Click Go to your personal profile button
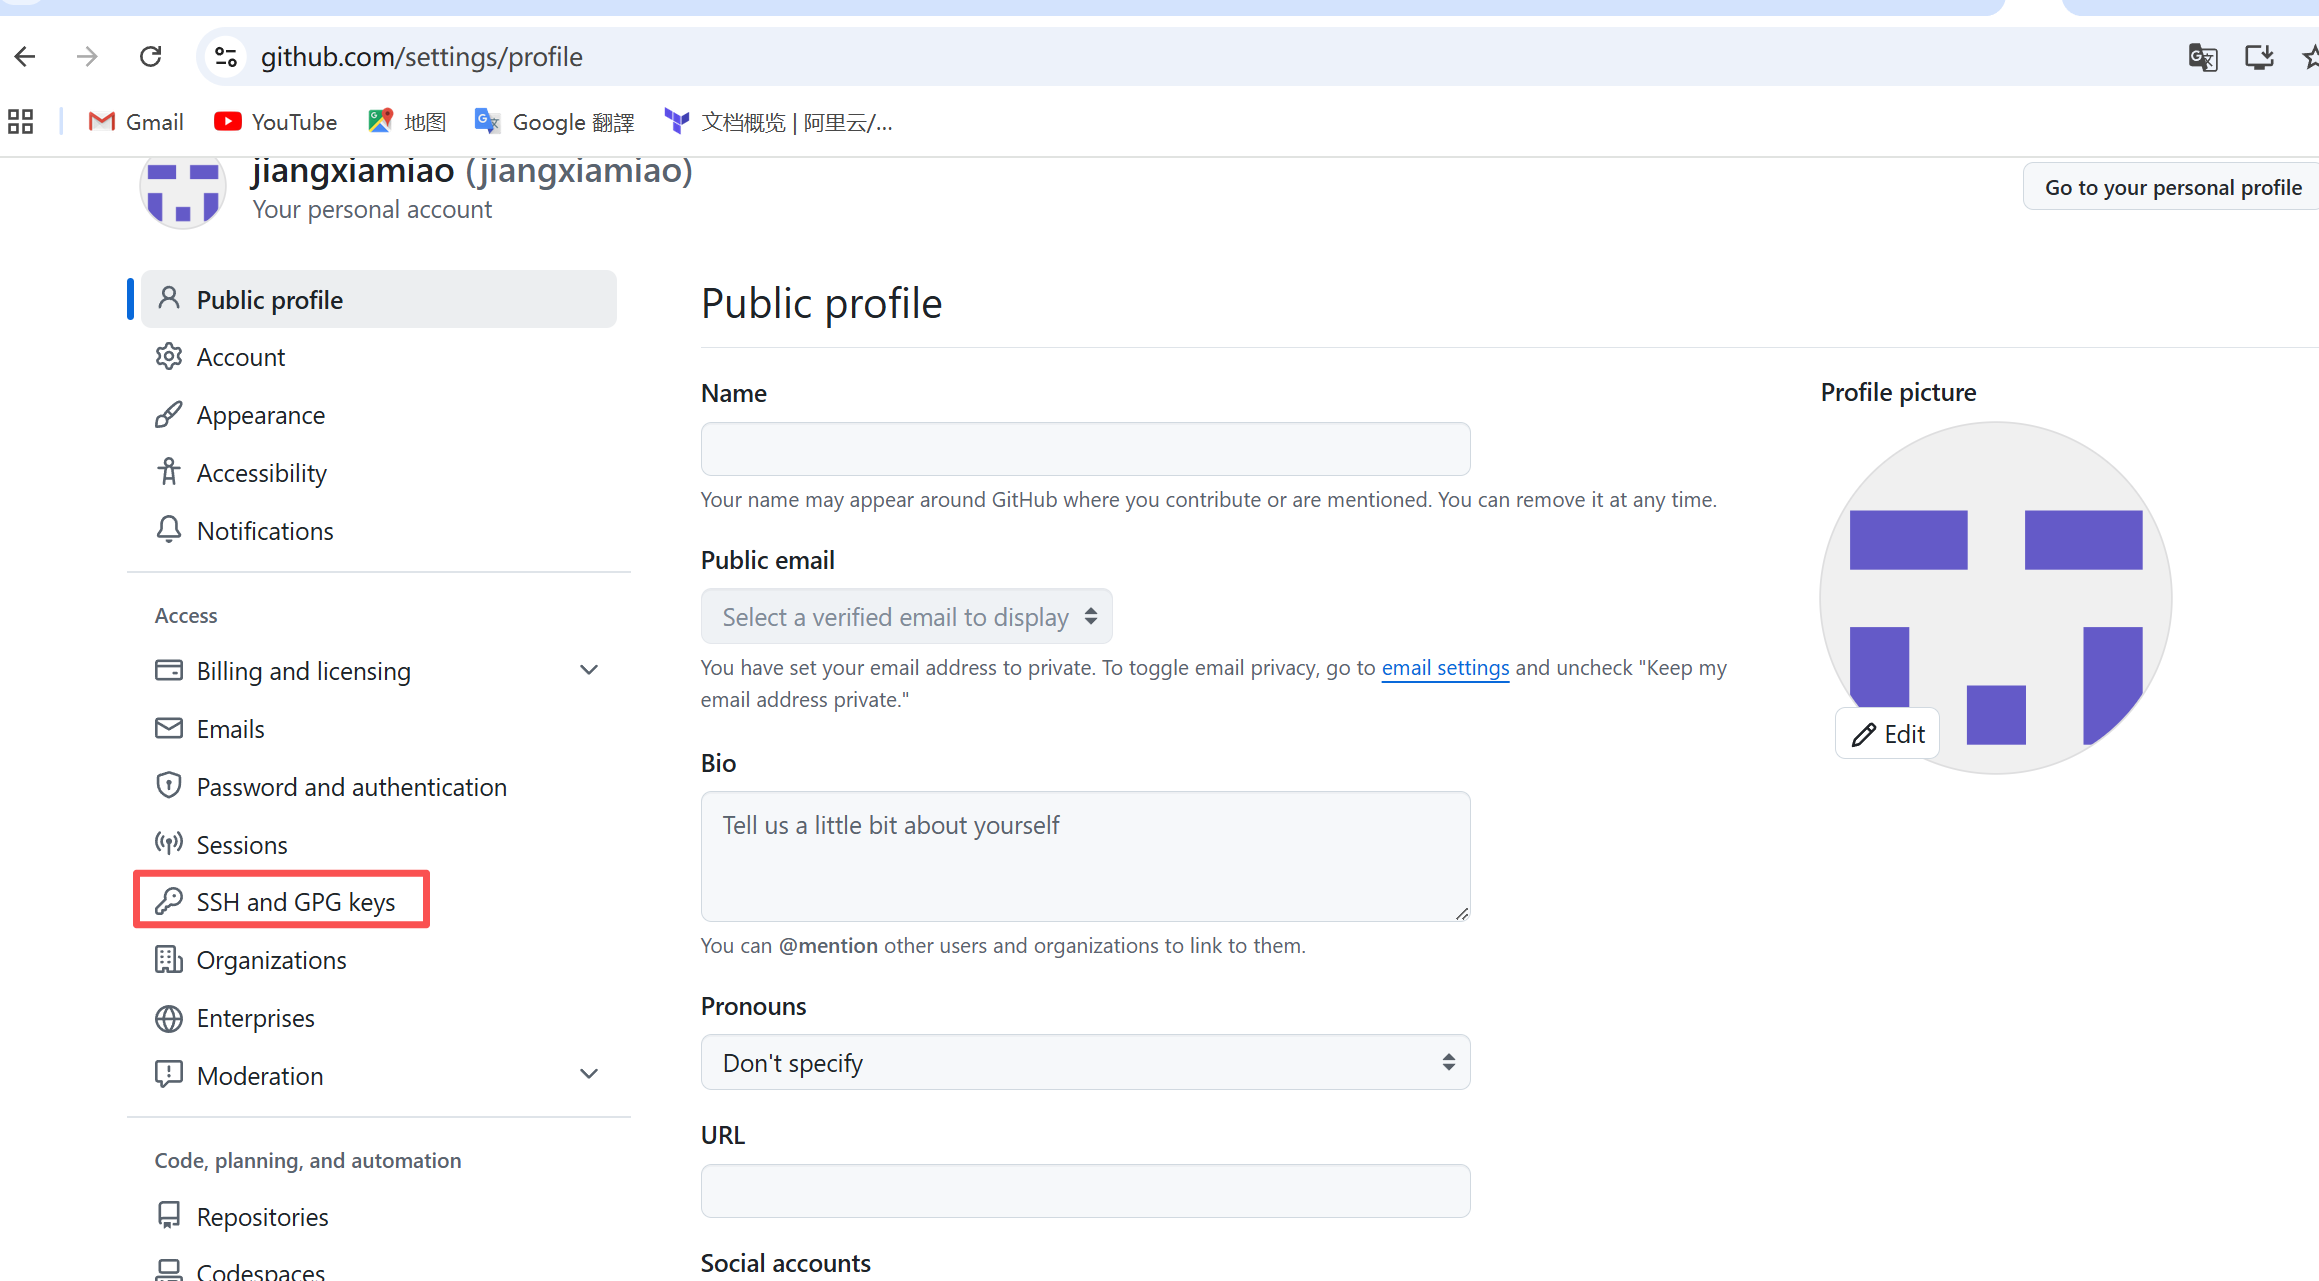This screenshot has width=2319, height=1281. pos(2172,187)
